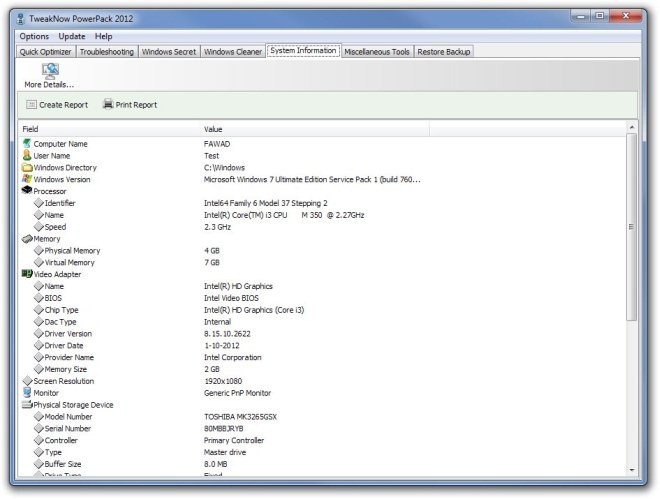Click the scrollbar down arrow
The width and height of the screenshot is (660, 499).
coord(631,470)
